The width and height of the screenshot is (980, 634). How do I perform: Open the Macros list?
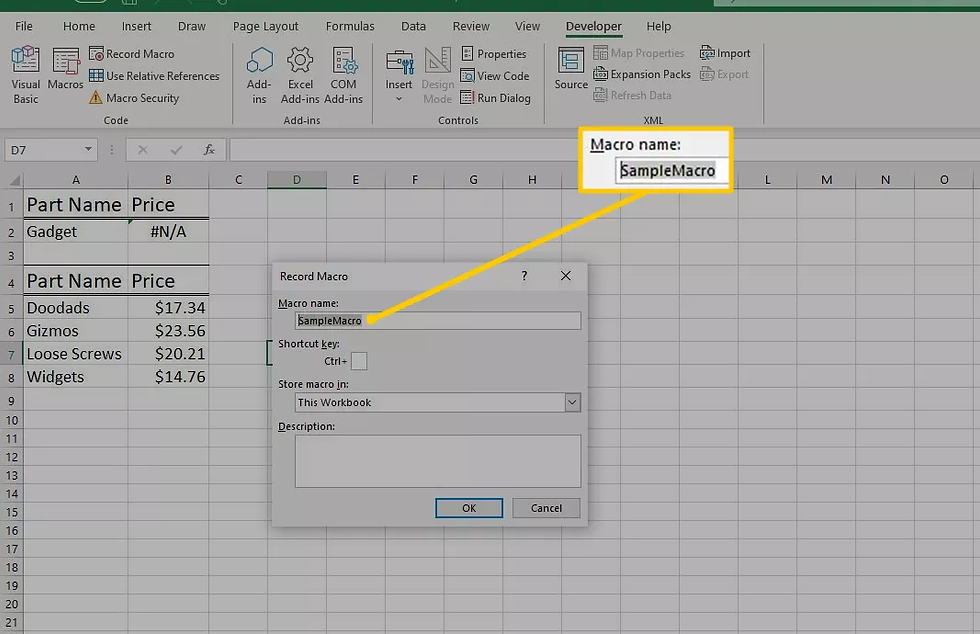click(x=65, y=69)
